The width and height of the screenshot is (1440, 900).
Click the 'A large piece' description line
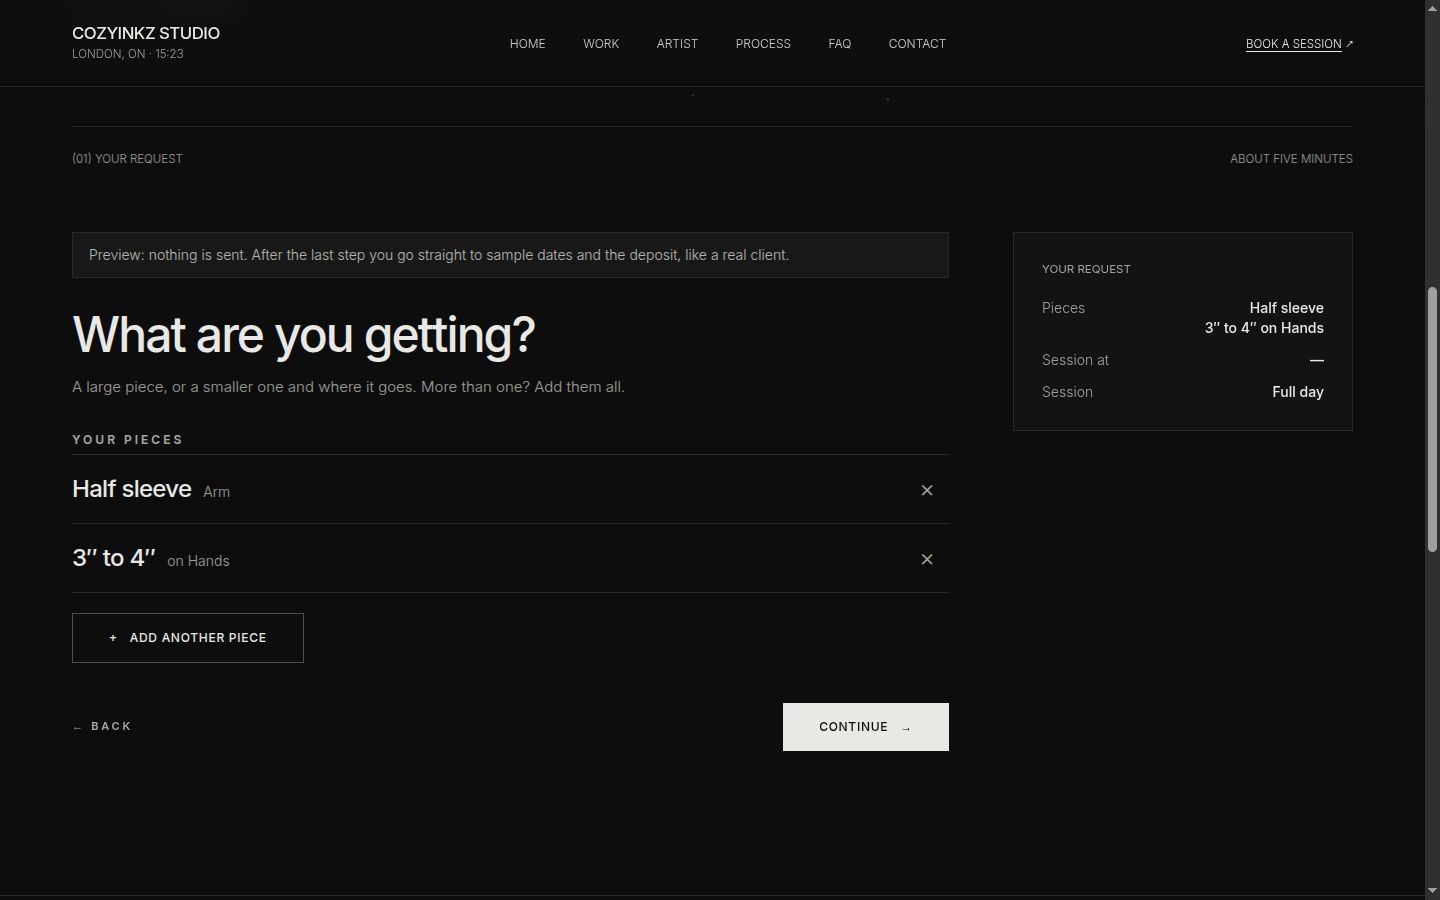pyautogui.click(x=348, y=387)
